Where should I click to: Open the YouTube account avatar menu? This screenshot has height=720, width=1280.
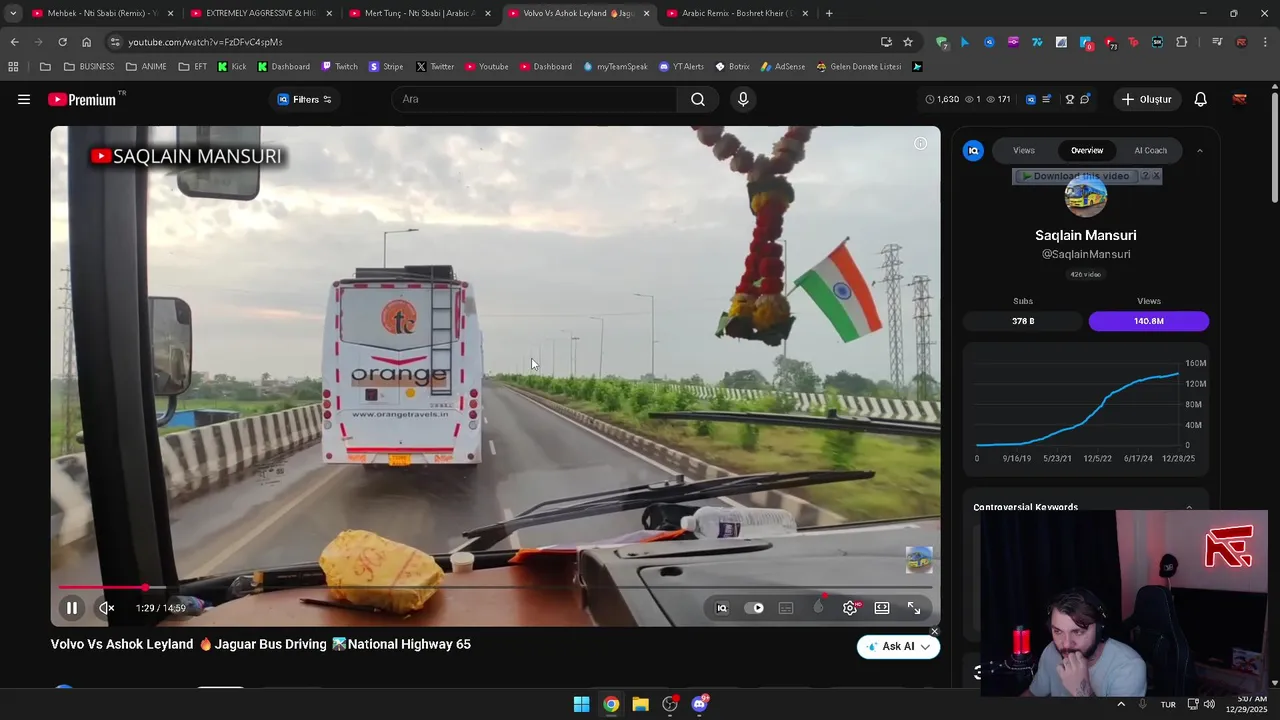[x=1240, y=99]
